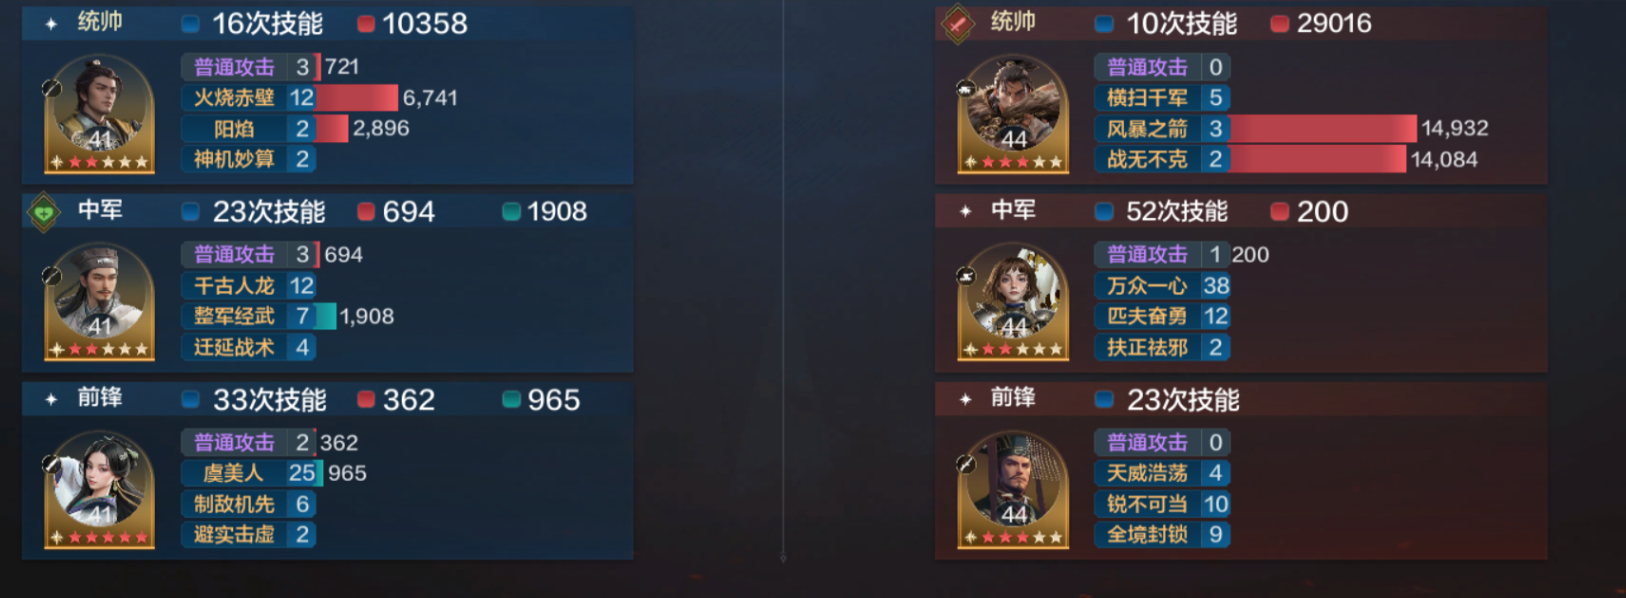Select the 风暴之箭 skill label

[1147, 129]
